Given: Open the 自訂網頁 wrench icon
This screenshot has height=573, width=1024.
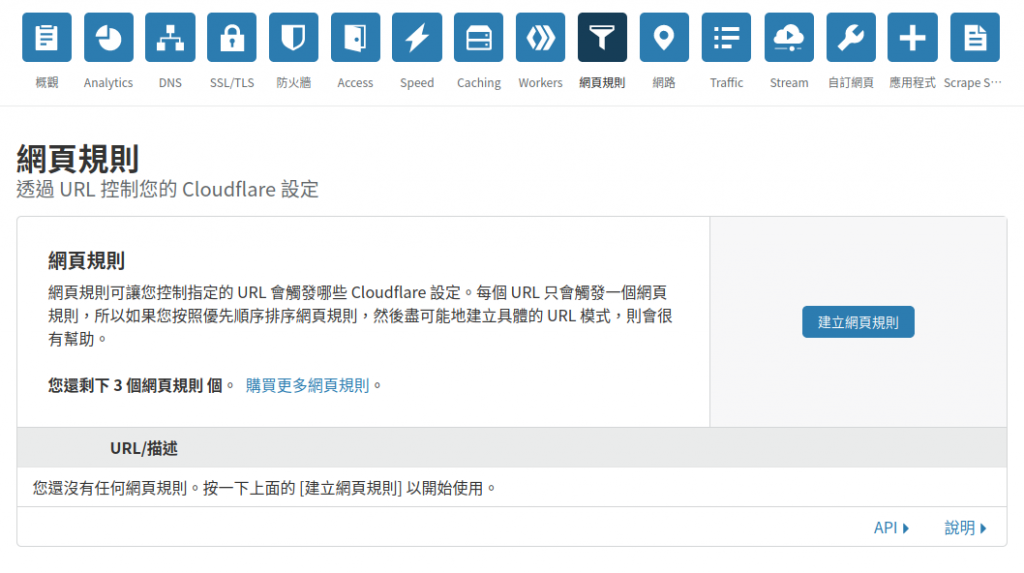Looking at the screenshot, I should 851,37.
